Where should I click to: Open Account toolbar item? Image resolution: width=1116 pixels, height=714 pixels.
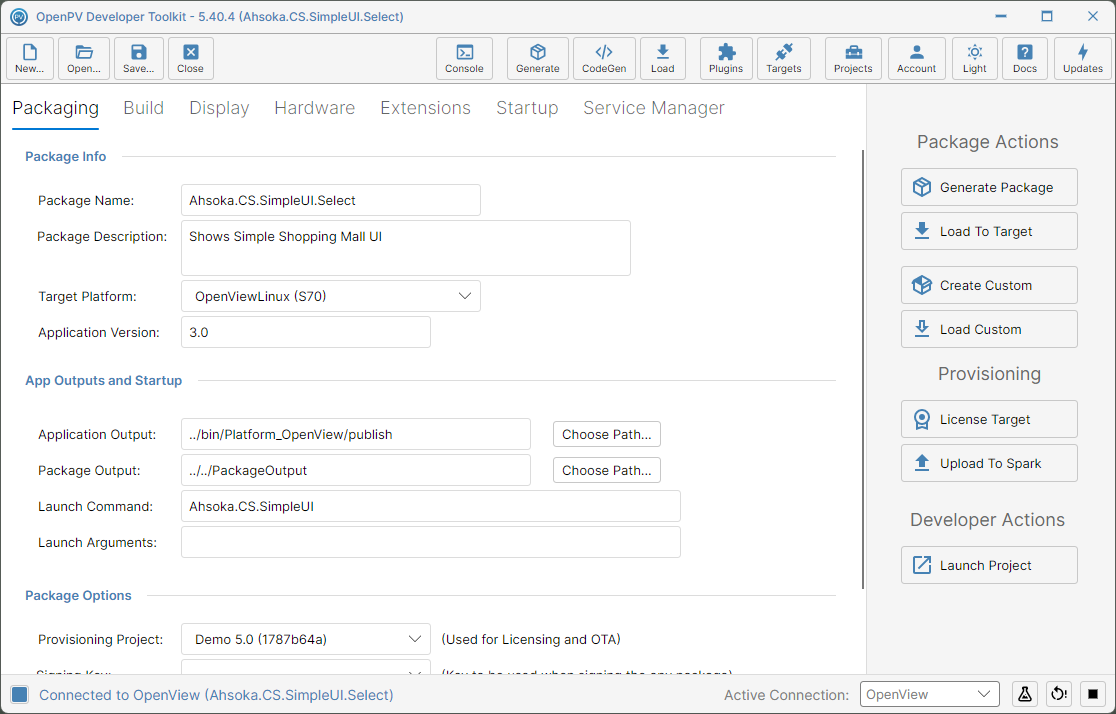tap(917, 58)
